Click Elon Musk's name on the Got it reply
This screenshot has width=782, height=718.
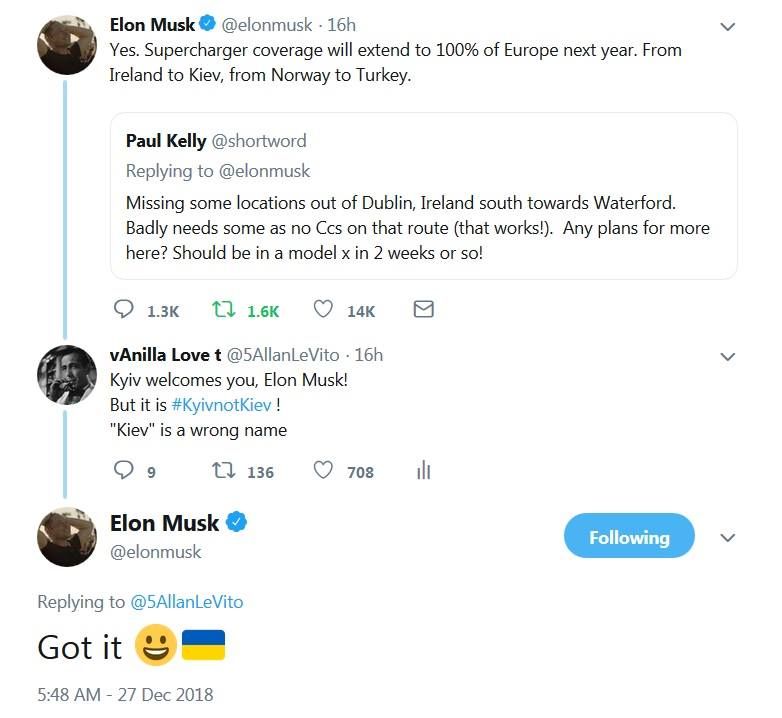pyautogui.click(x=164, y=524)
